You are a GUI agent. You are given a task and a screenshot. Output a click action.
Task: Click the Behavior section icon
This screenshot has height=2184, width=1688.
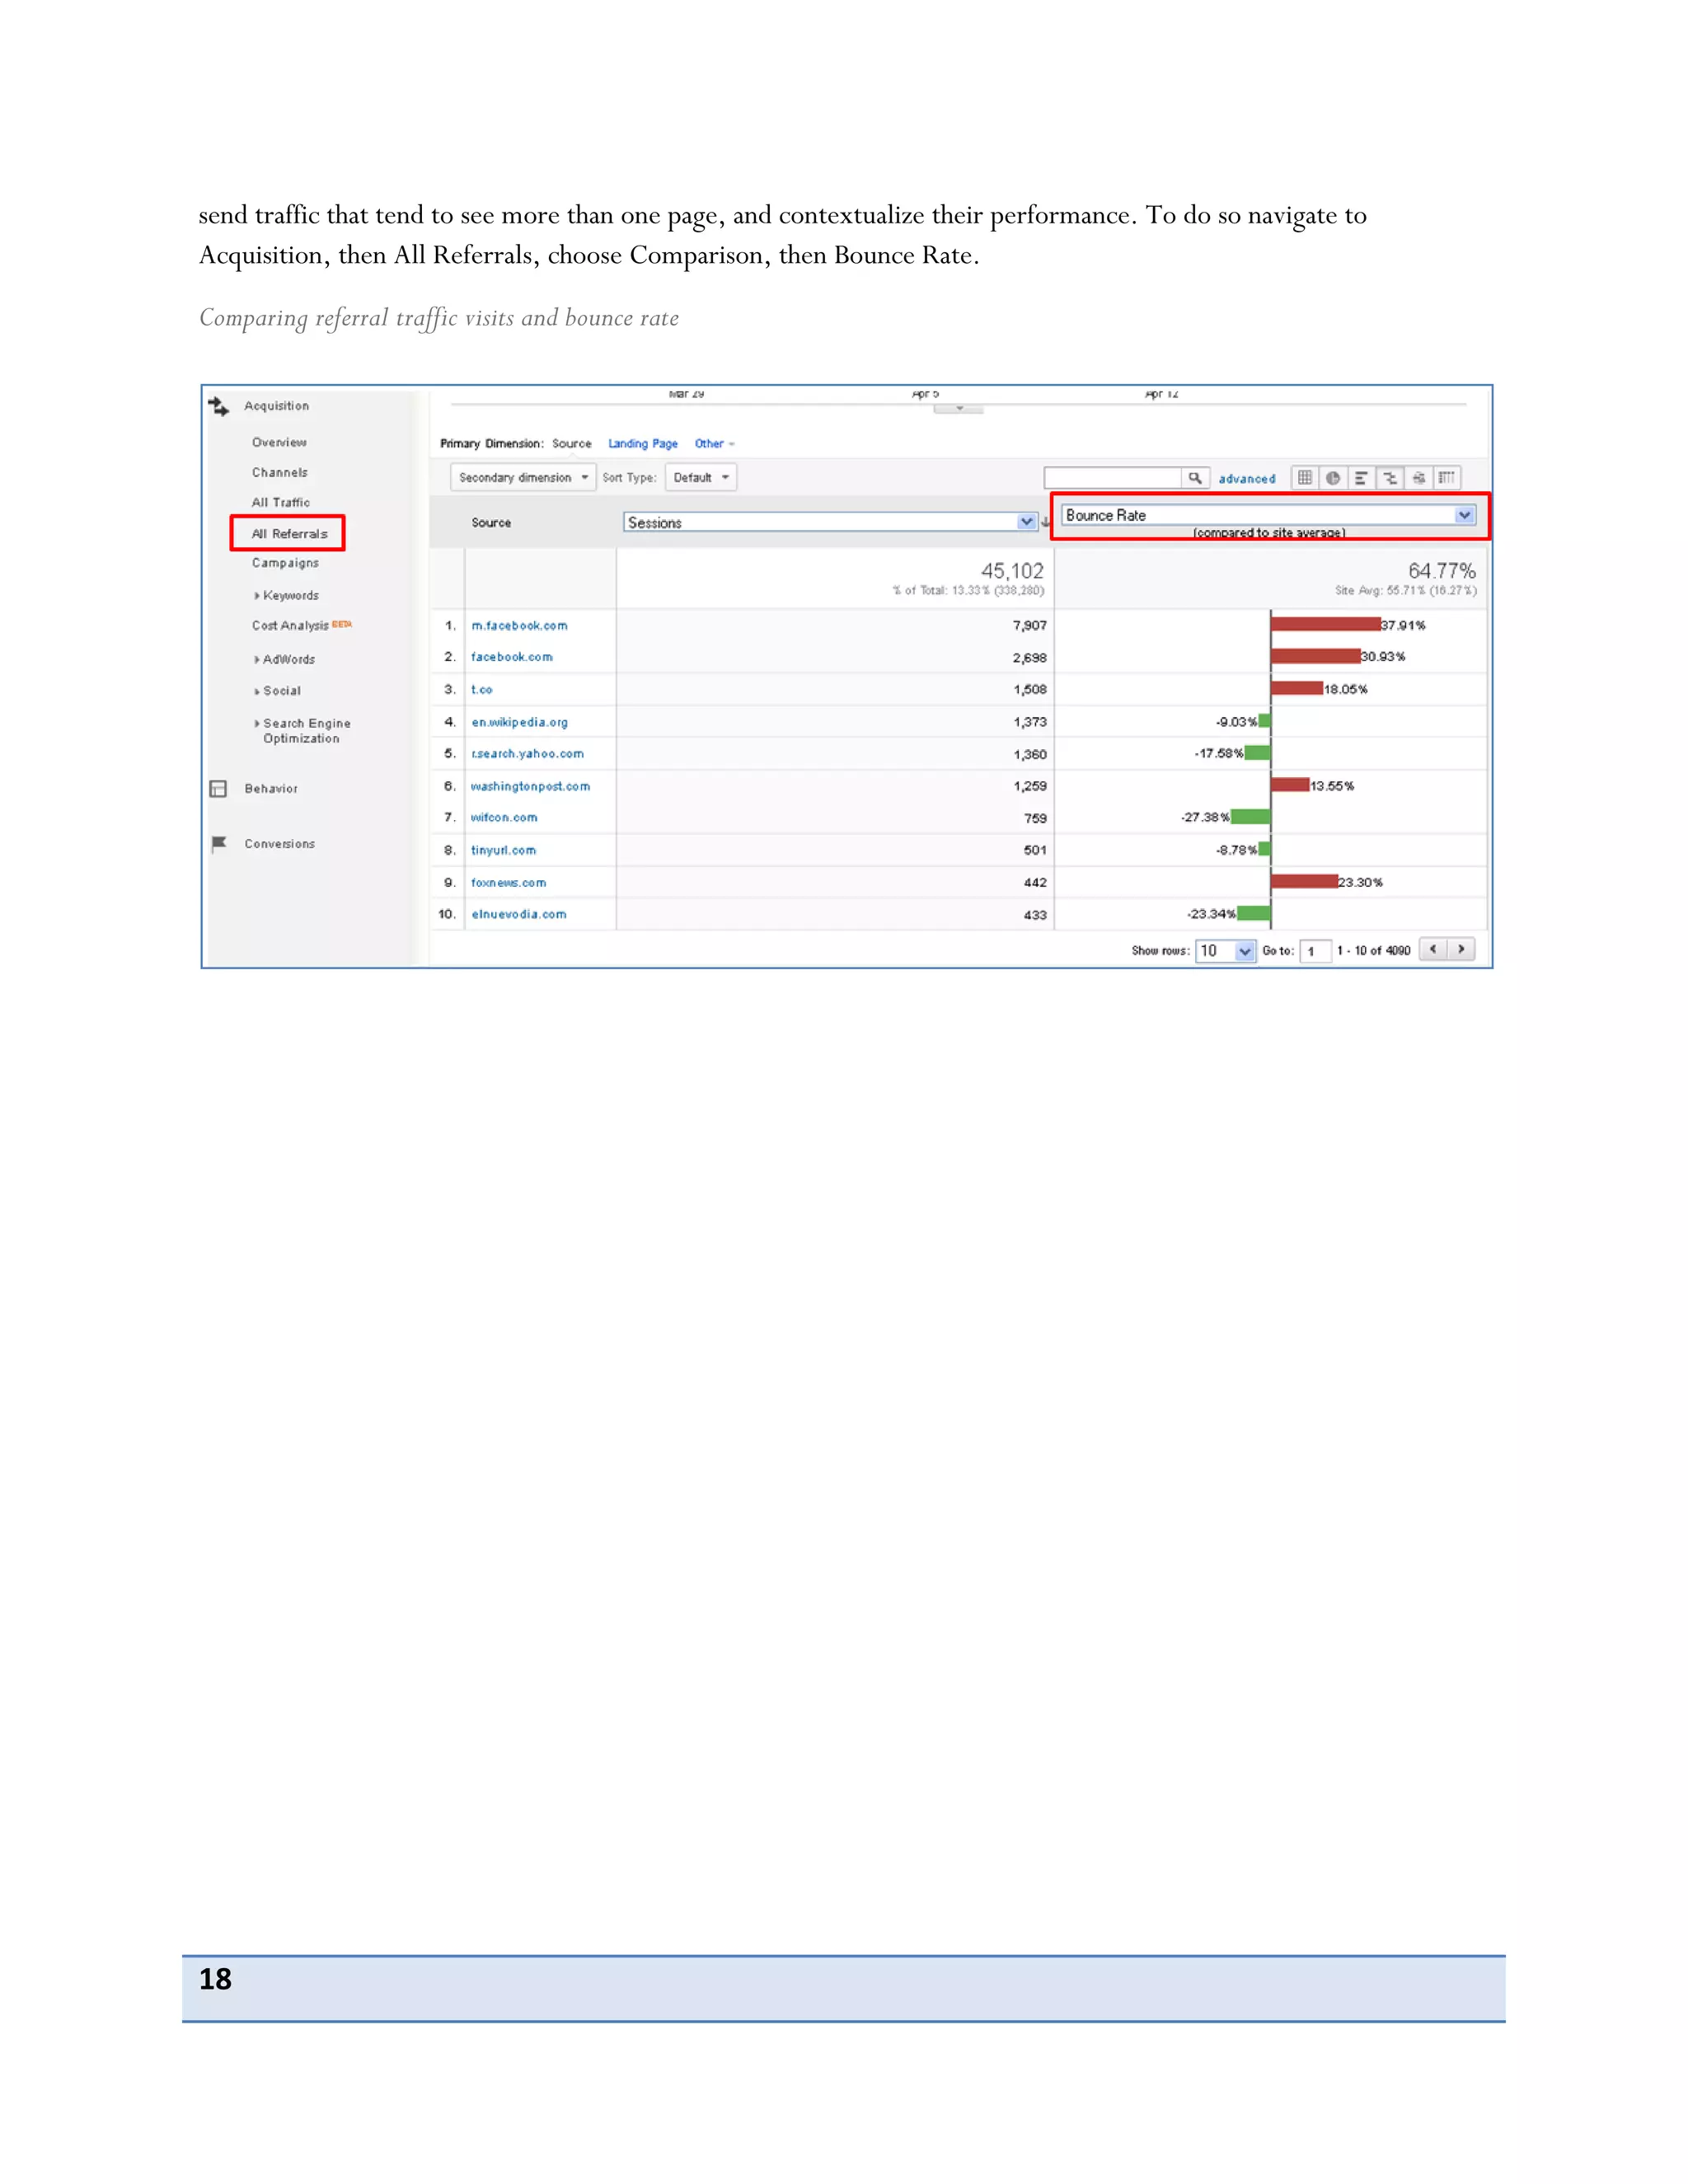coord(218,789)
